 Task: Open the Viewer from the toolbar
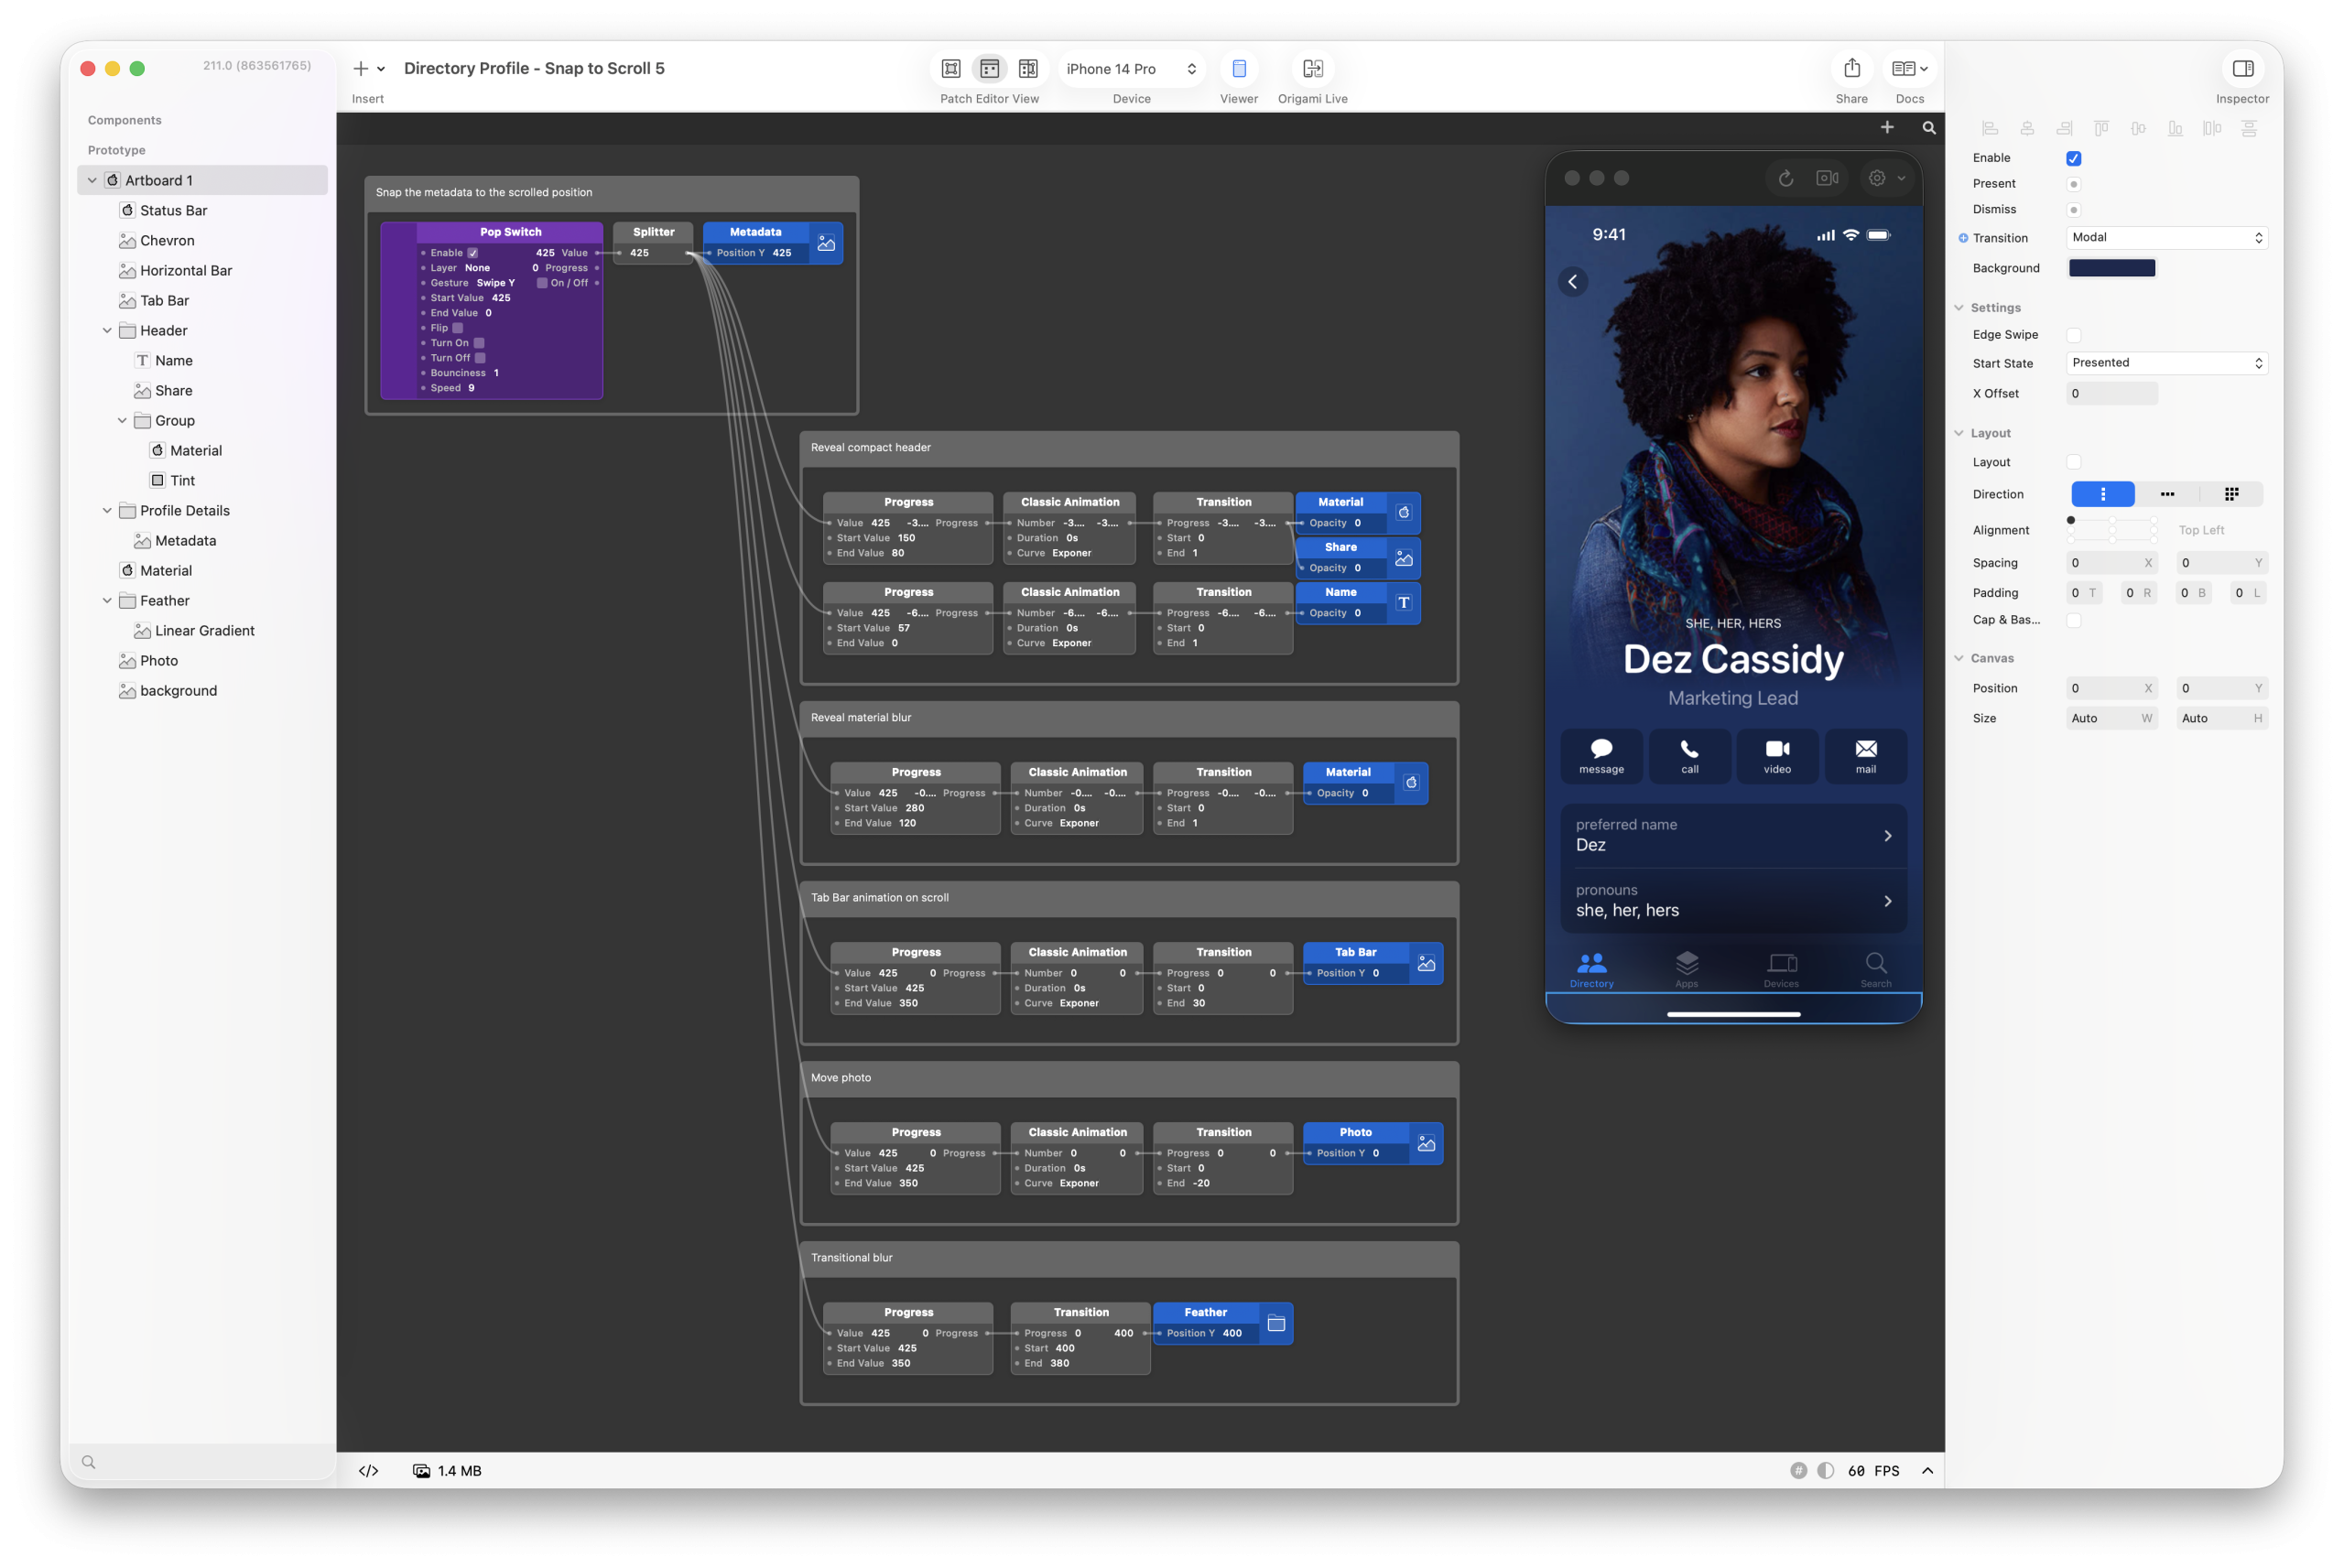[1239, 69]
